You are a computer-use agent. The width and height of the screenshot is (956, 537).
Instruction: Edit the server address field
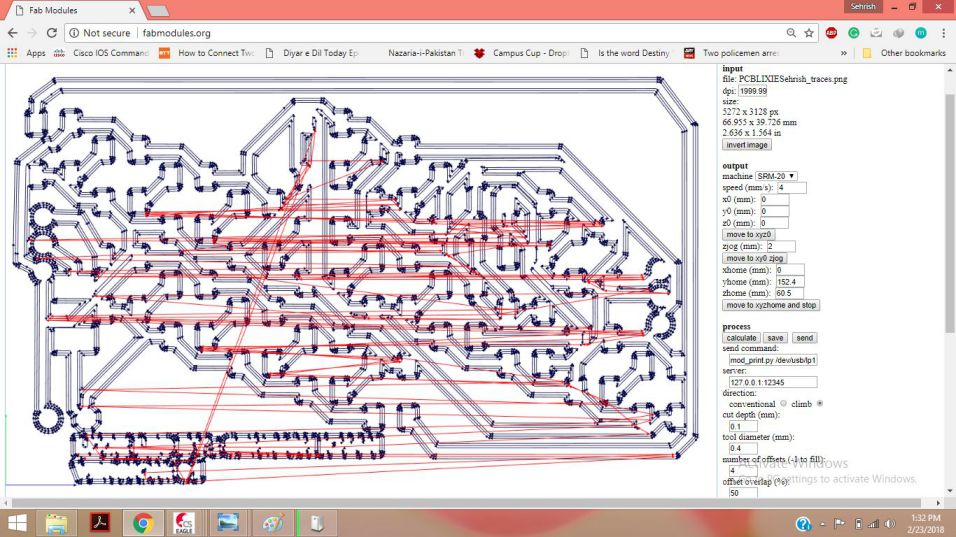pos(773,382)
